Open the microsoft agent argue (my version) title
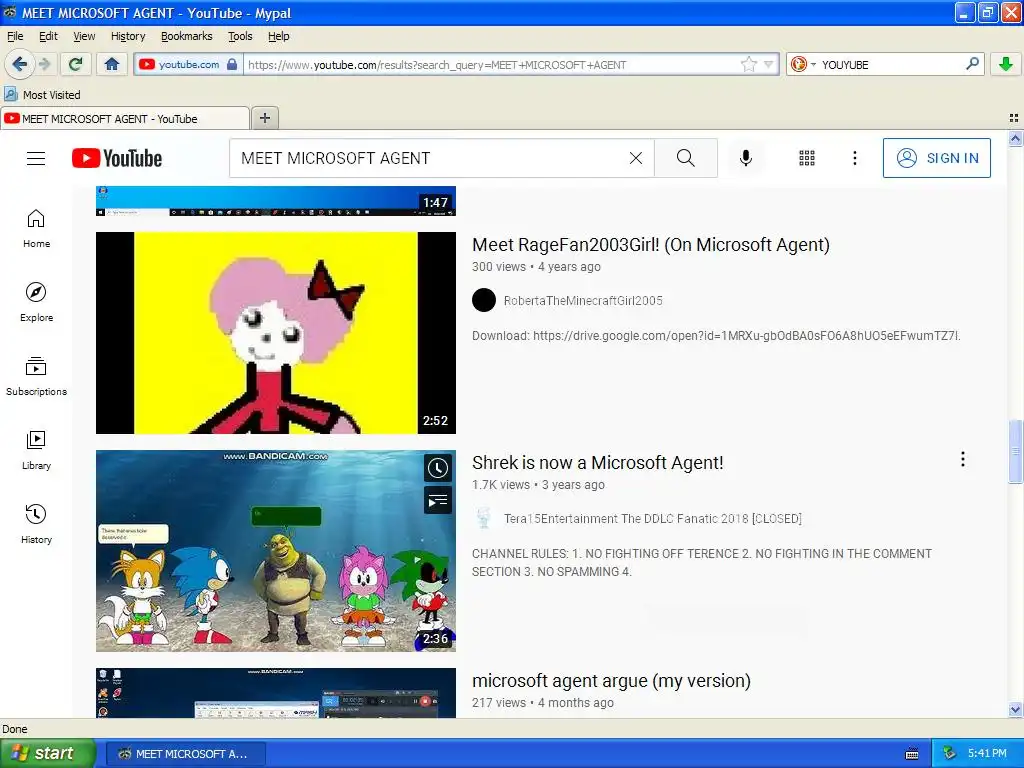1024x768 pixels. coord(611,681)
